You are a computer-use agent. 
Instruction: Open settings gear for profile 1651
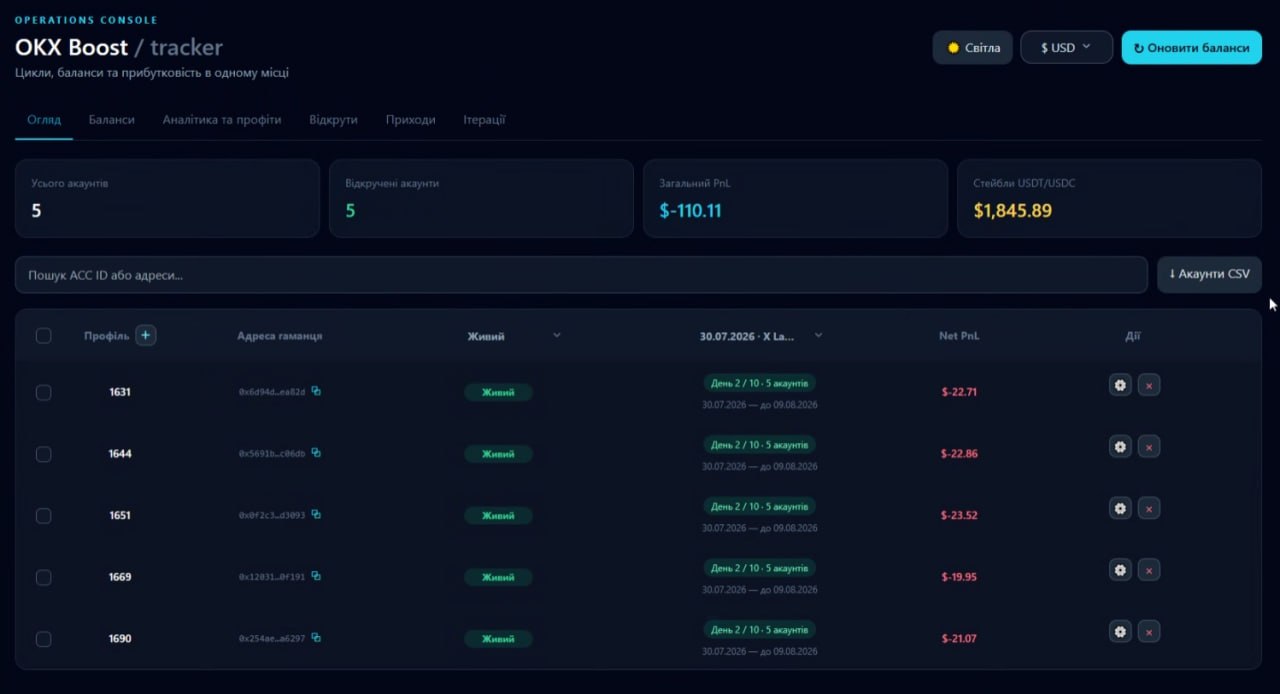tap(1120, 508)
